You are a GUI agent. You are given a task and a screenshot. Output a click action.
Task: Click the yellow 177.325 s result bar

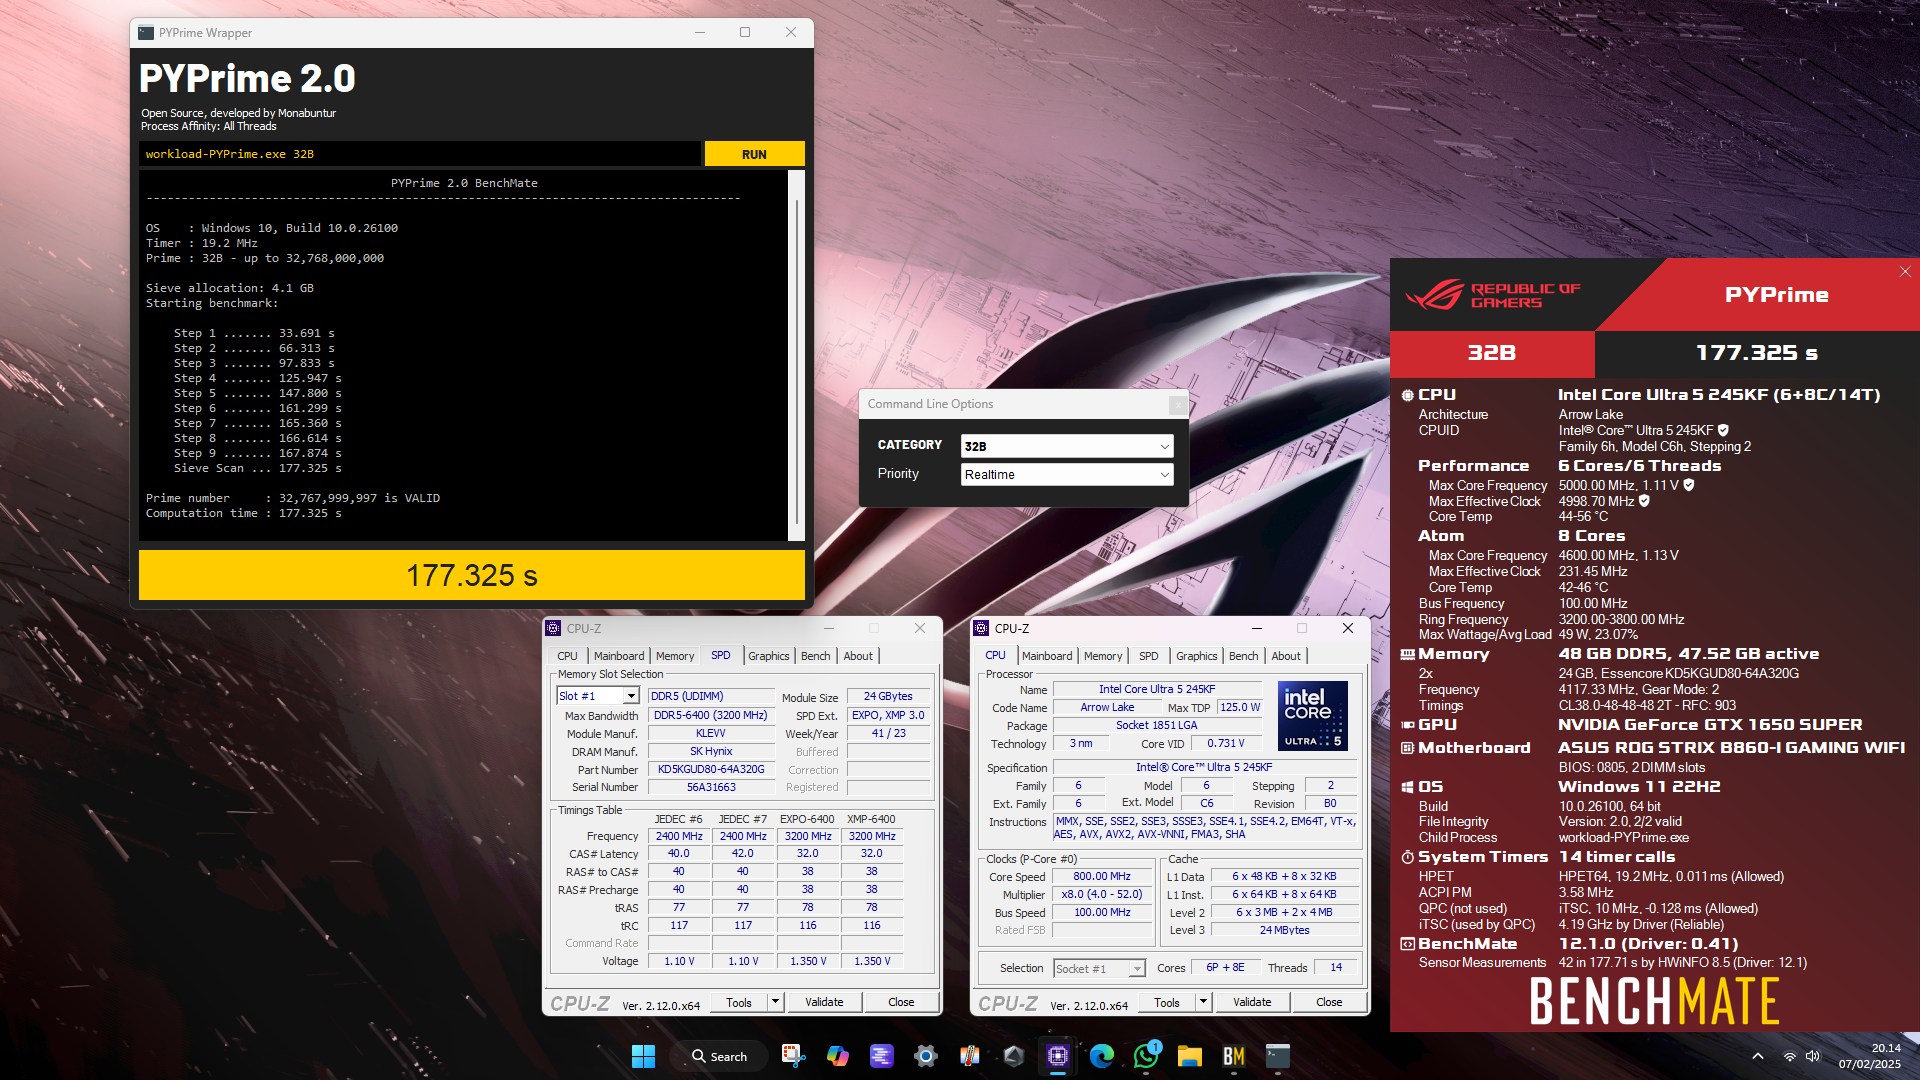click(x=471, y=575)
